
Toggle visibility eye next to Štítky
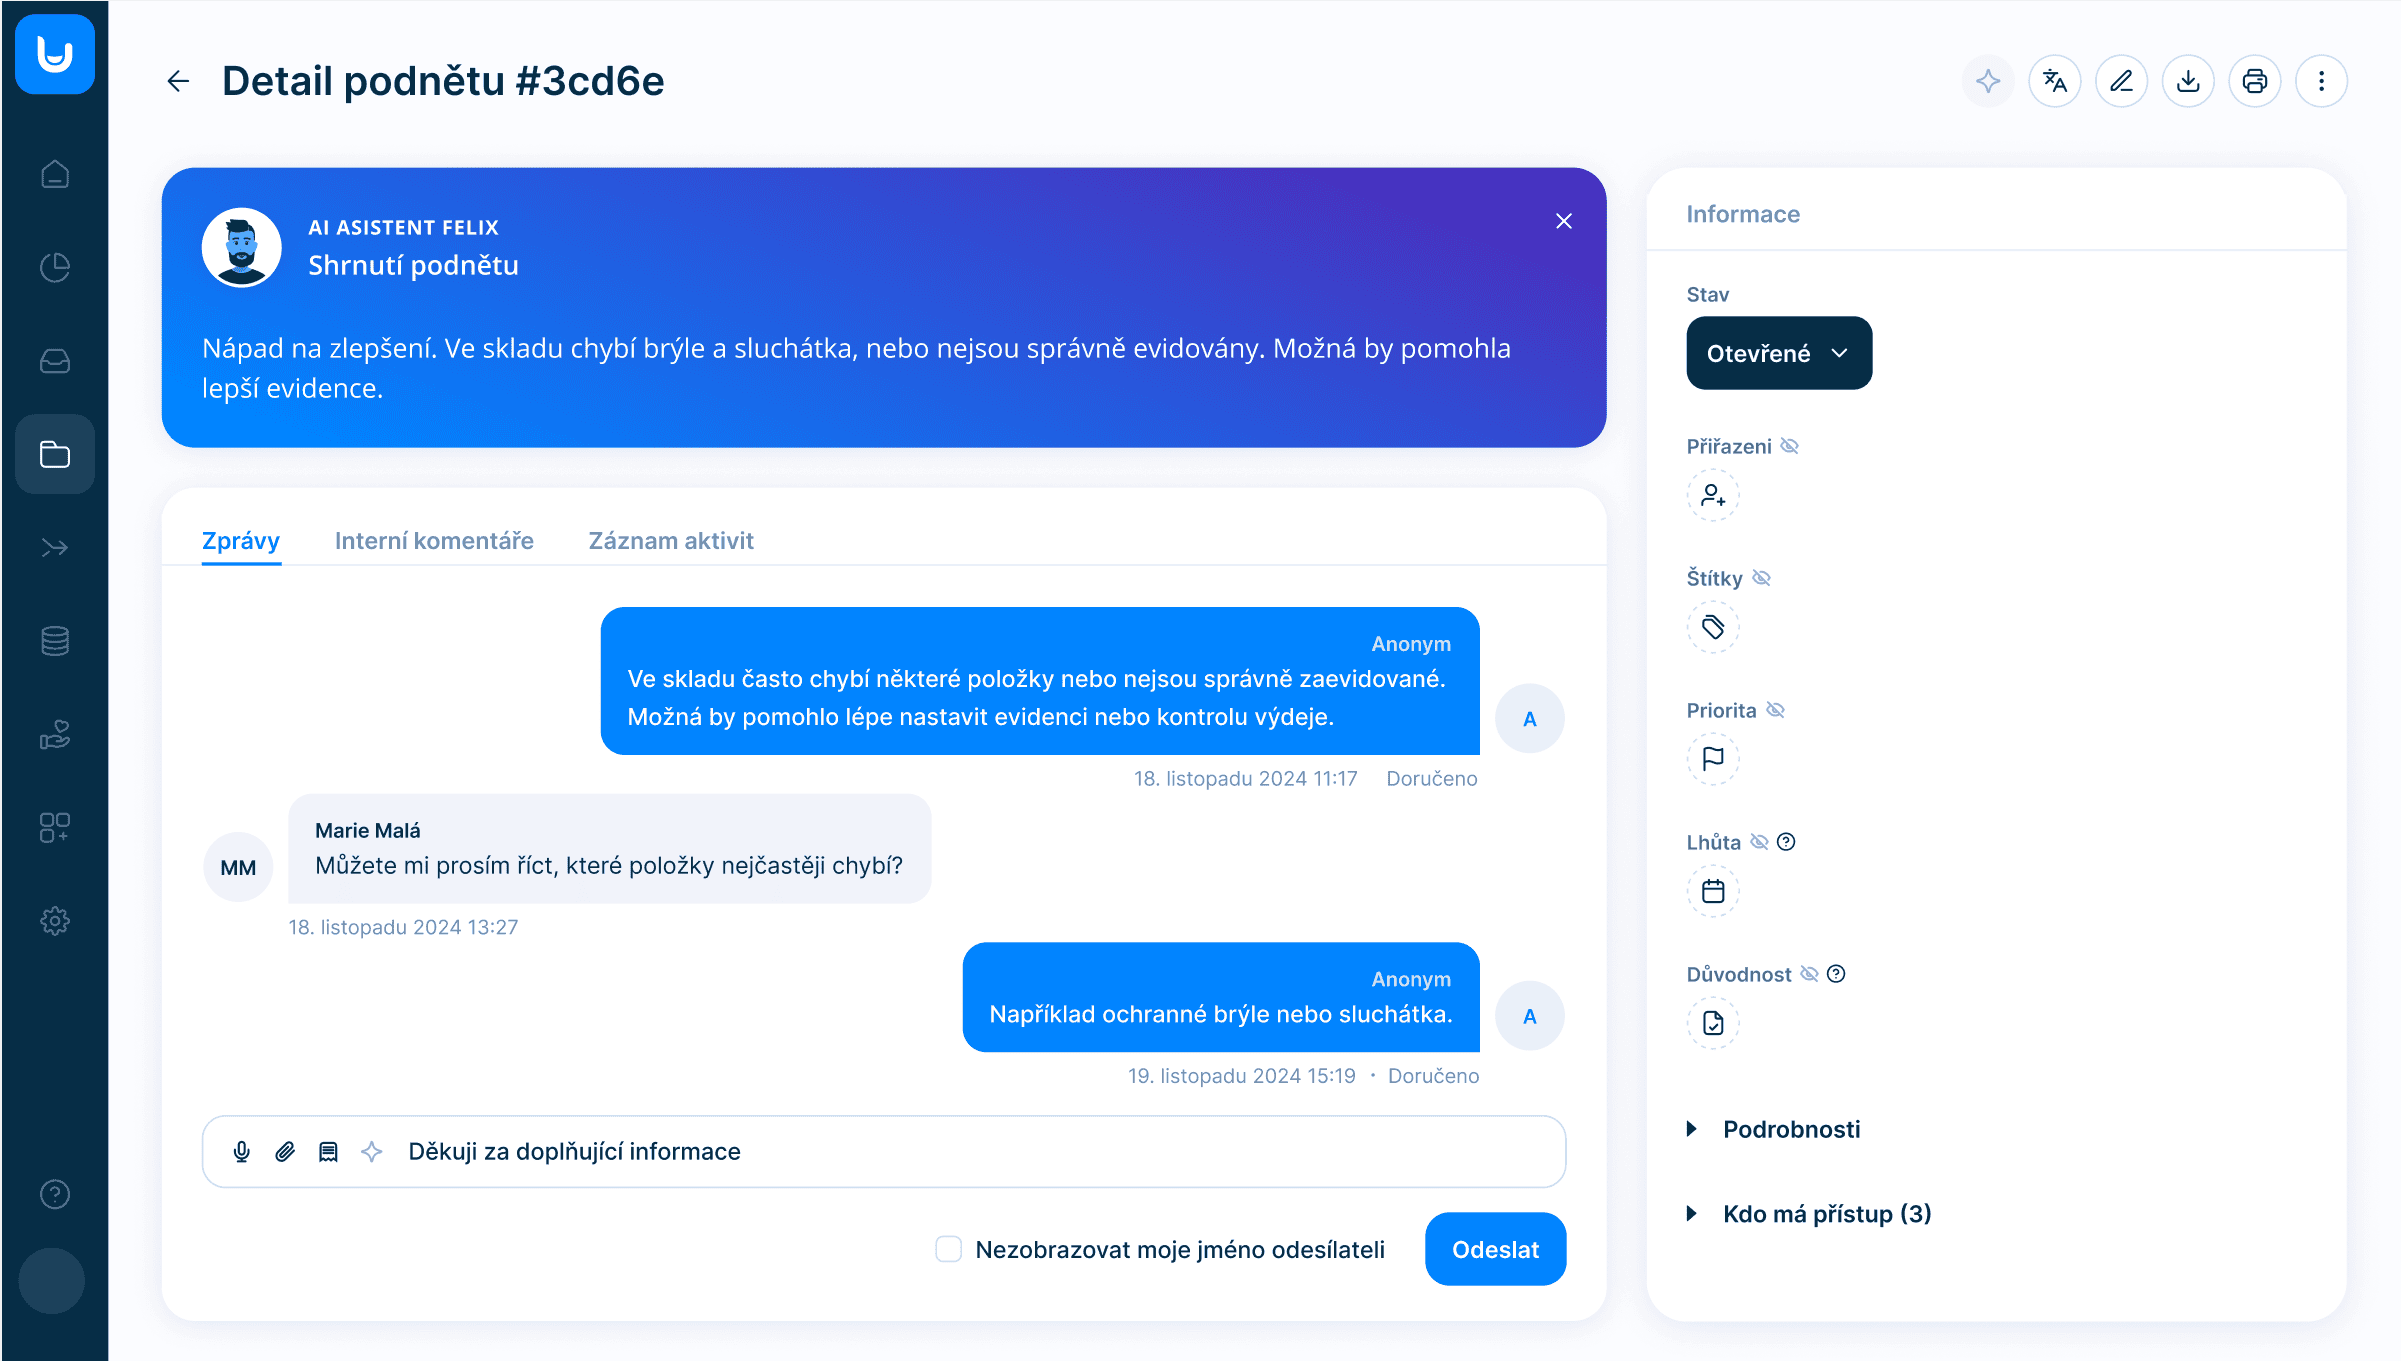[x=1762, y=578]
